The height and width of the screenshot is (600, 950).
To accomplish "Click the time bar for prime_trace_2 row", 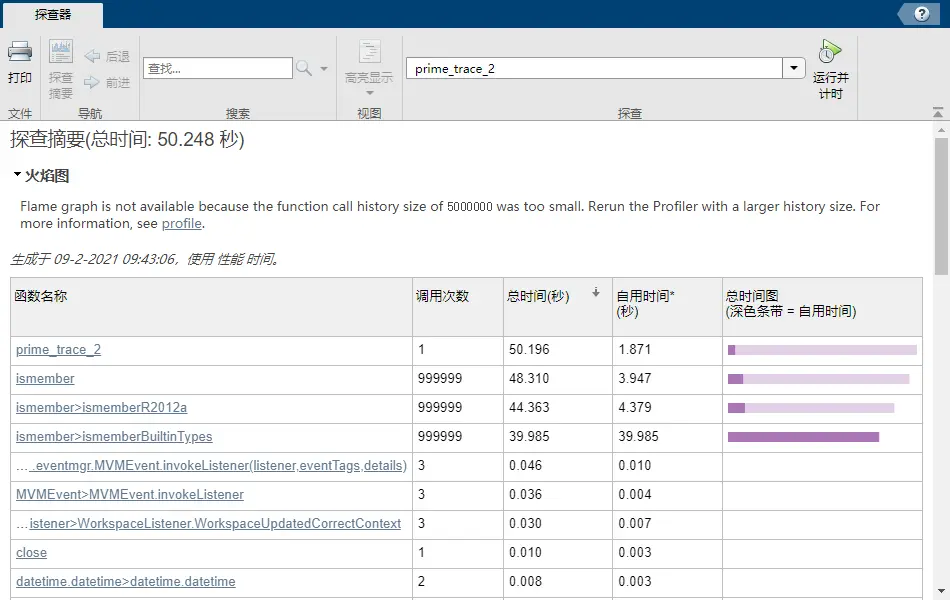I will [822, 350].
